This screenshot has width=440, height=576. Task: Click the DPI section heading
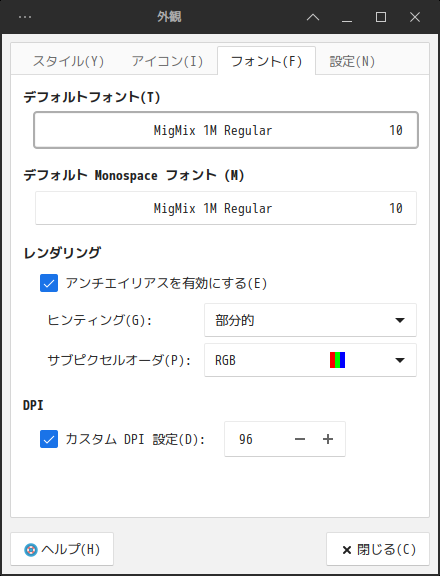click(x=33, y=405)
